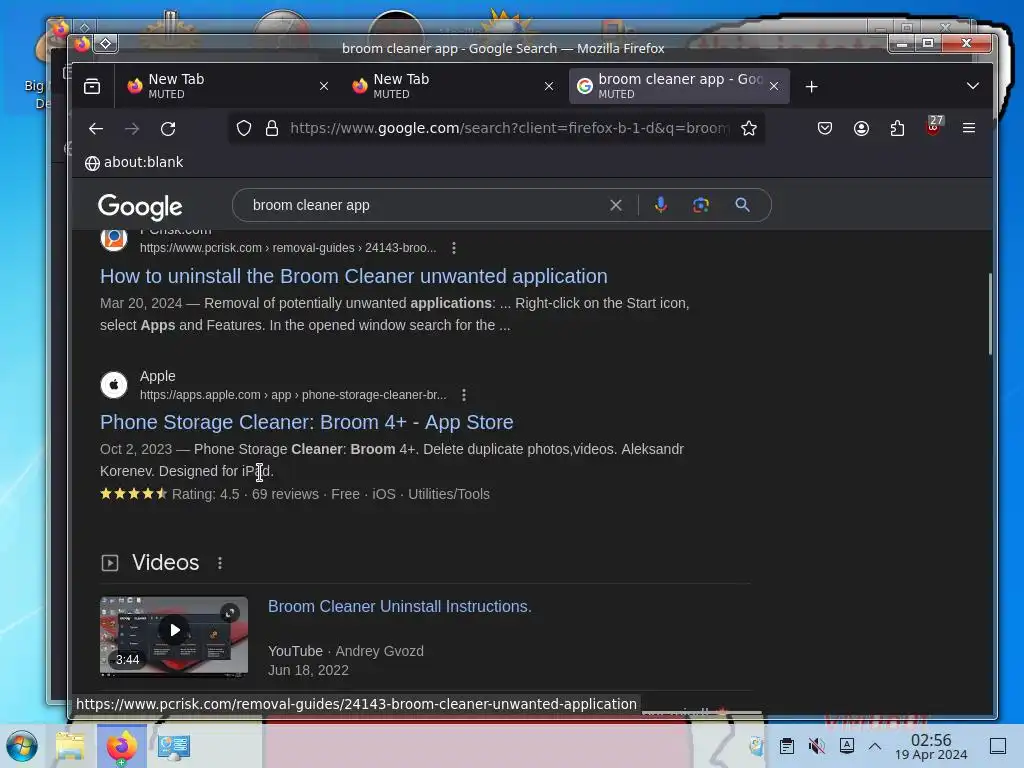Go back with the browser back arrow

96,129
